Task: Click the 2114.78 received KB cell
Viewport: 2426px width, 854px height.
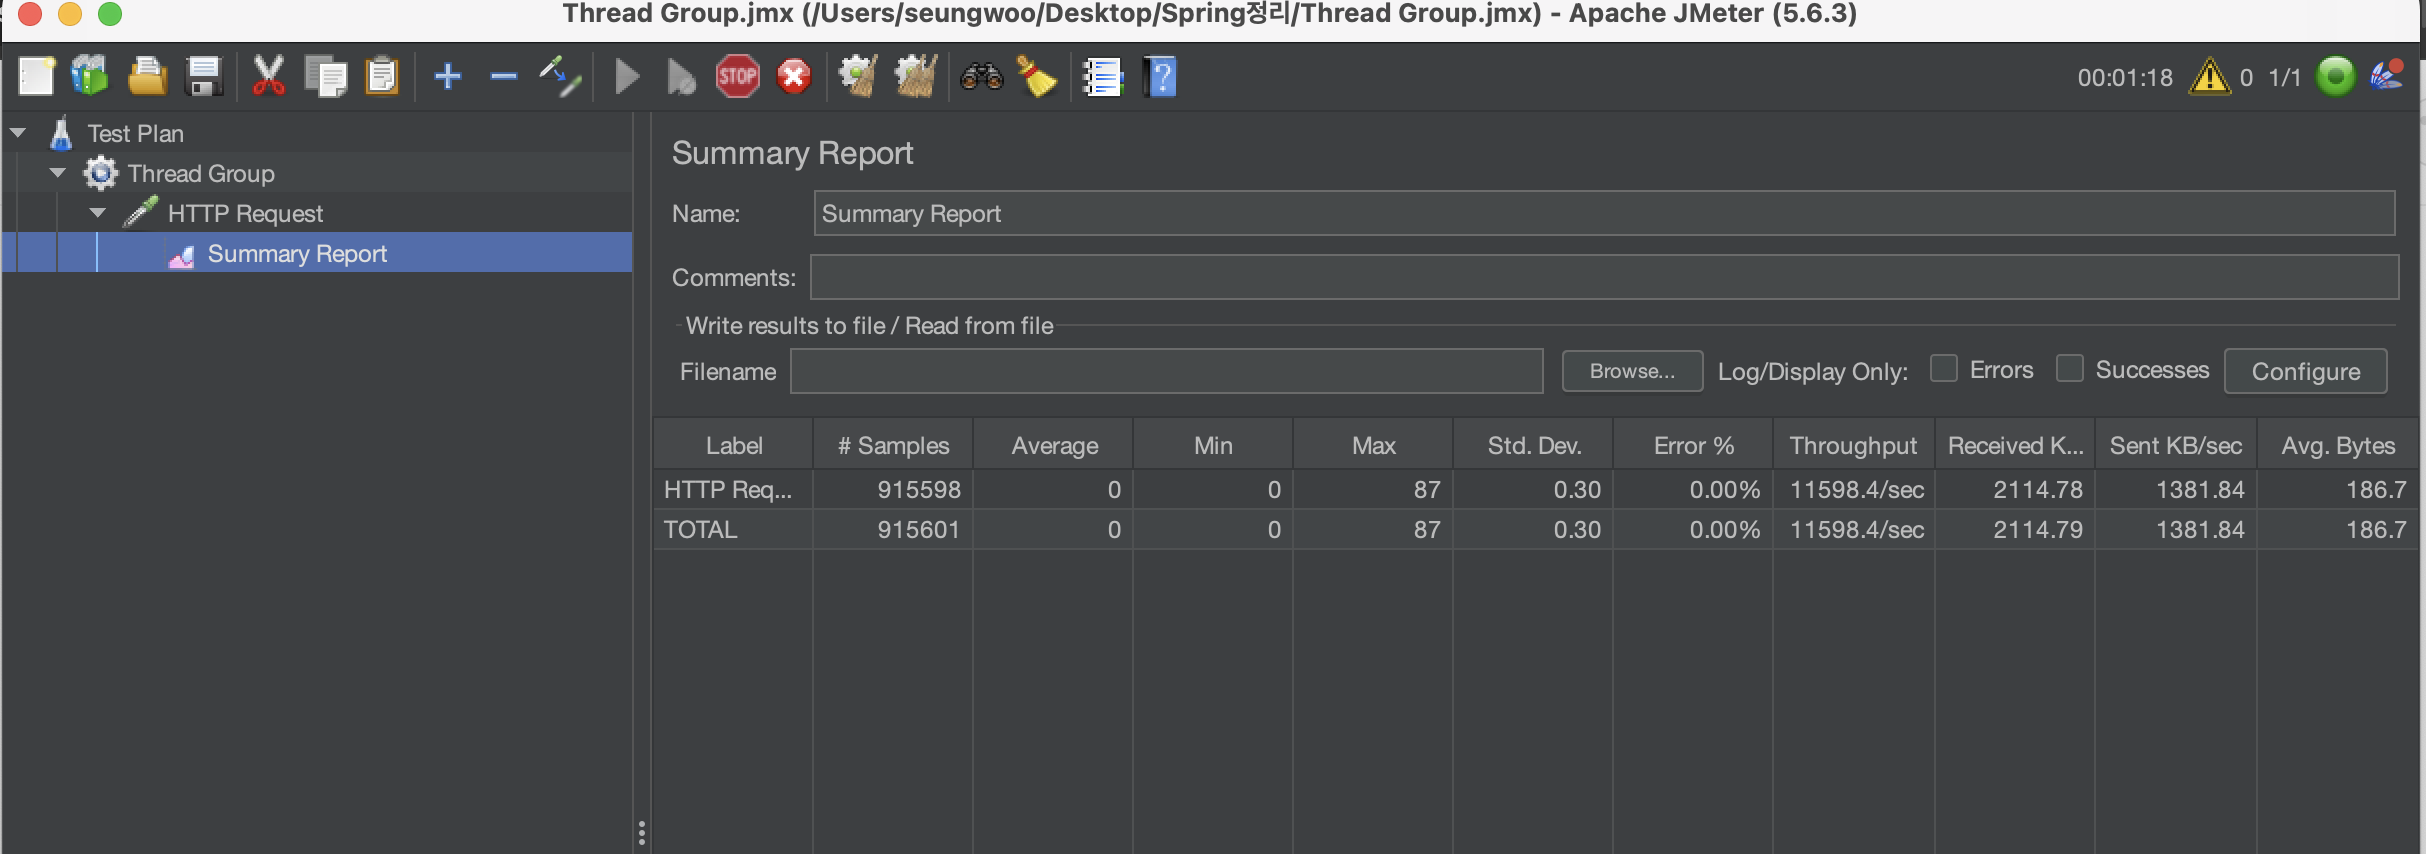Action: [2015, 489]
